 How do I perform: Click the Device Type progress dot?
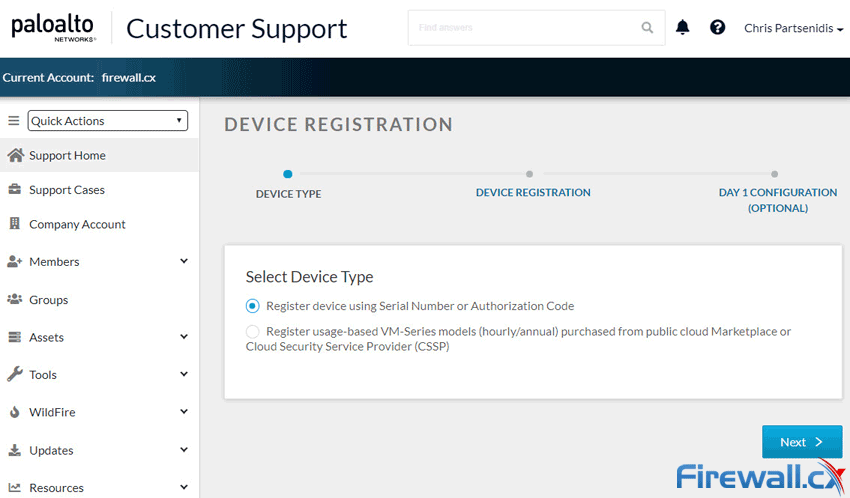pyautogui.click(x=288, y=174)
